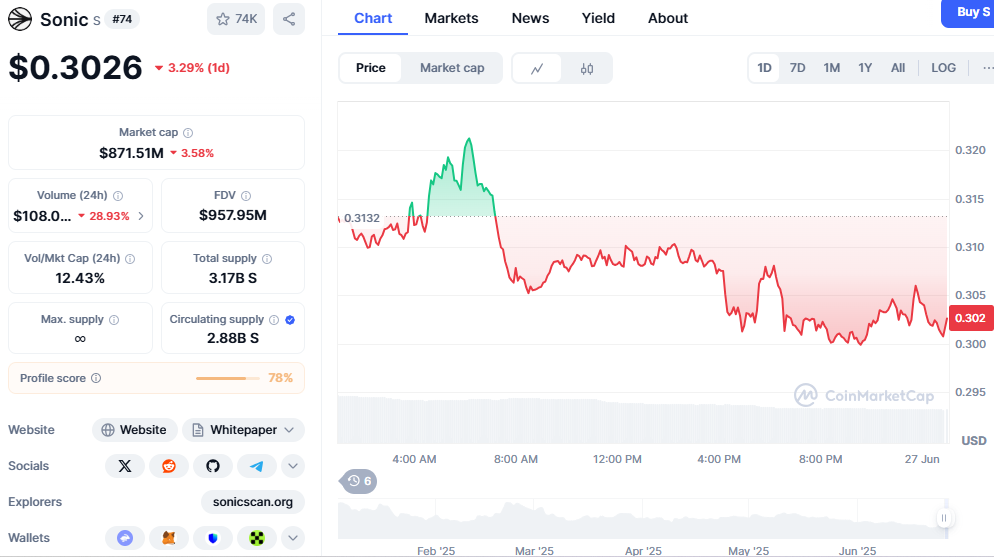Select the blue shield wallet icon

[213, 538]
